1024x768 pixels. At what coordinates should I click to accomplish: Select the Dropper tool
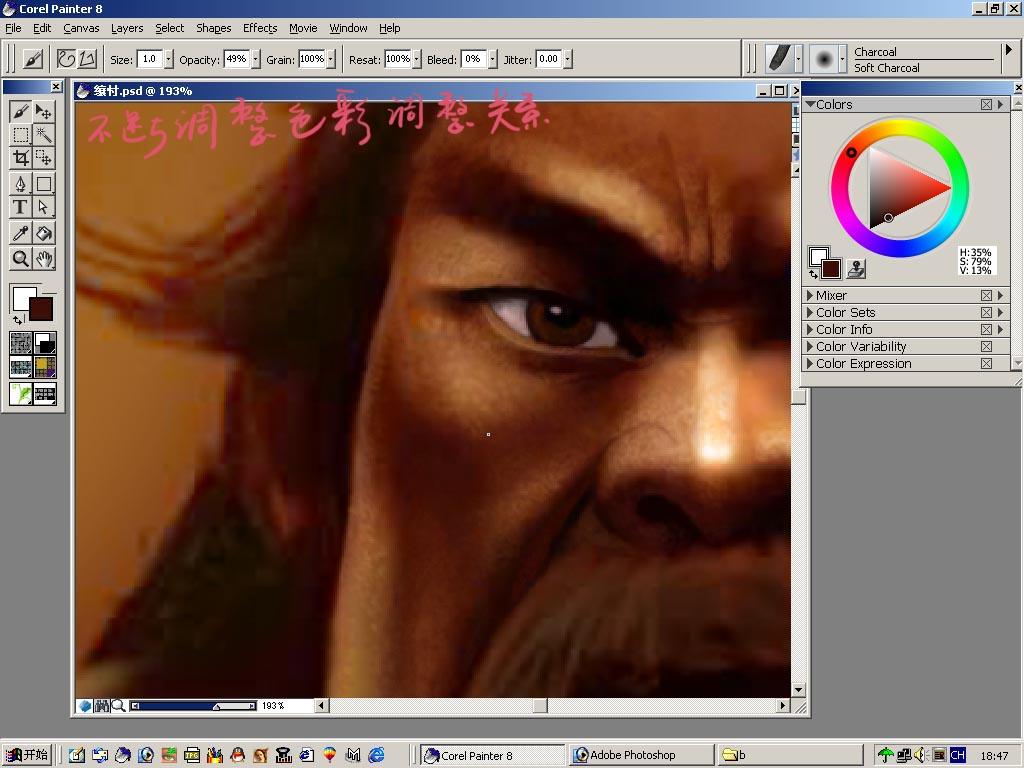tap(20, 233)
